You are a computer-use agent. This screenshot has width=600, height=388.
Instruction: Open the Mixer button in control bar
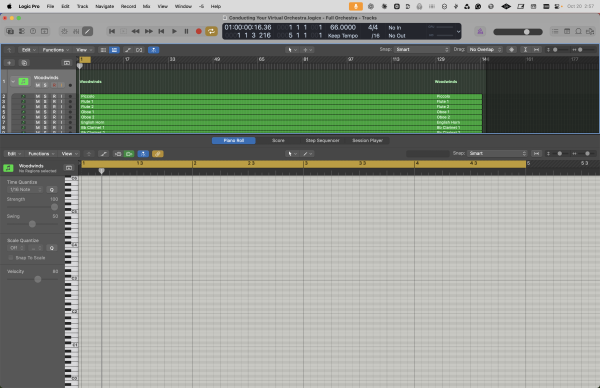tap(76, 31)
